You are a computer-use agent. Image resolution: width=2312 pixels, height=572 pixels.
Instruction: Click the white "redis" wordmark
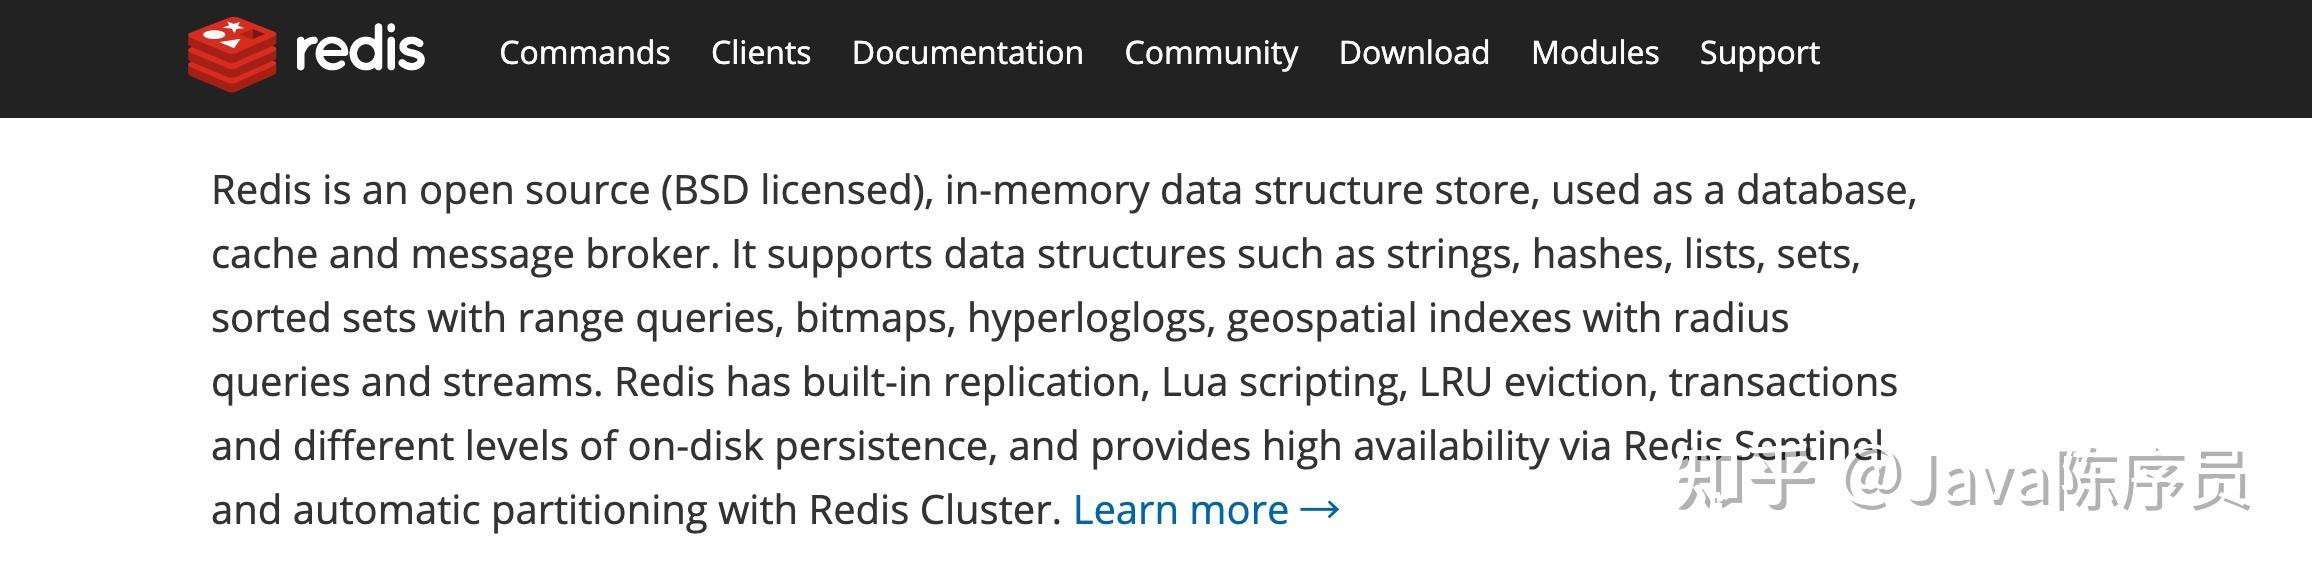coord(360,52)
